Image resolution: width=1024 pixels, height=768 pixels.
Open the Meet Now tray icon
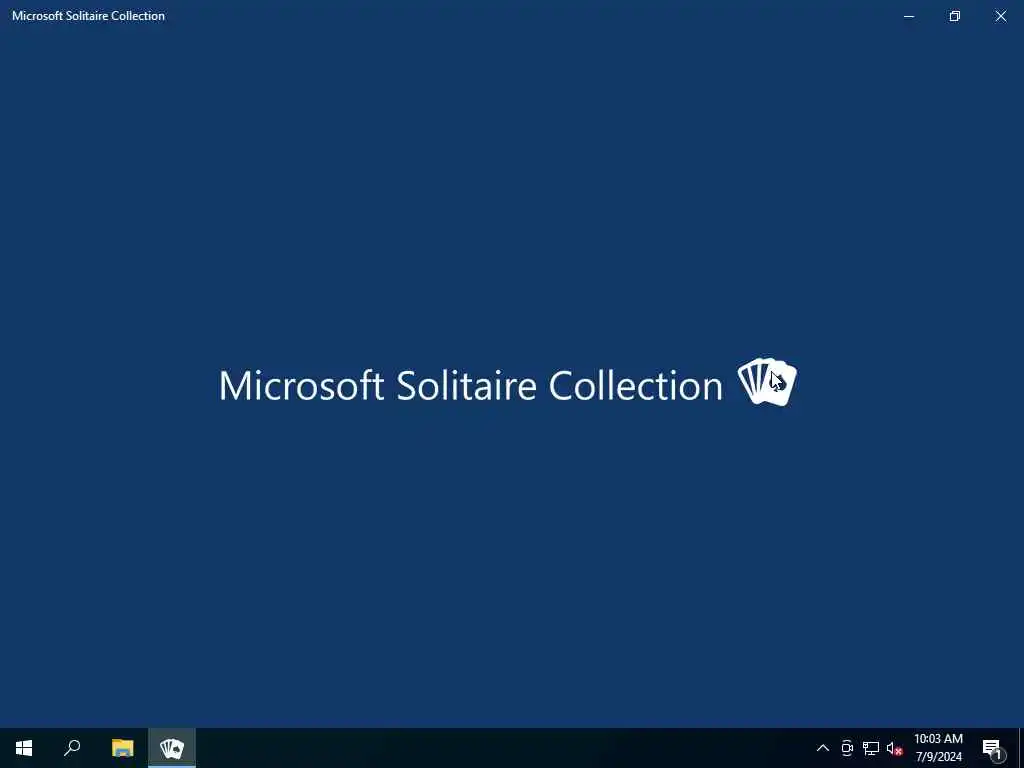click(x=847, y=748)
